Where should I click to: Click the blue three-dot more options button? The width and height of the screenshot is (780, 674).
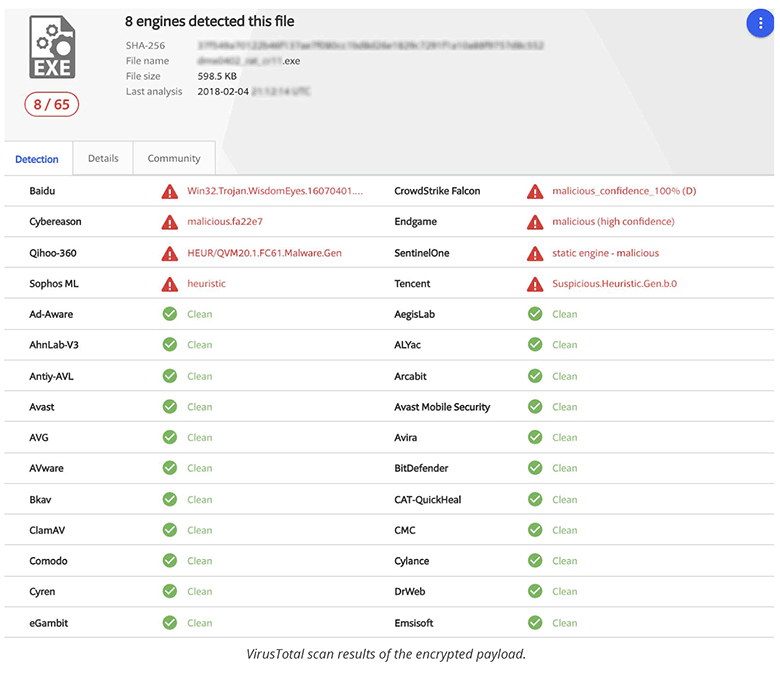[761, 26]
